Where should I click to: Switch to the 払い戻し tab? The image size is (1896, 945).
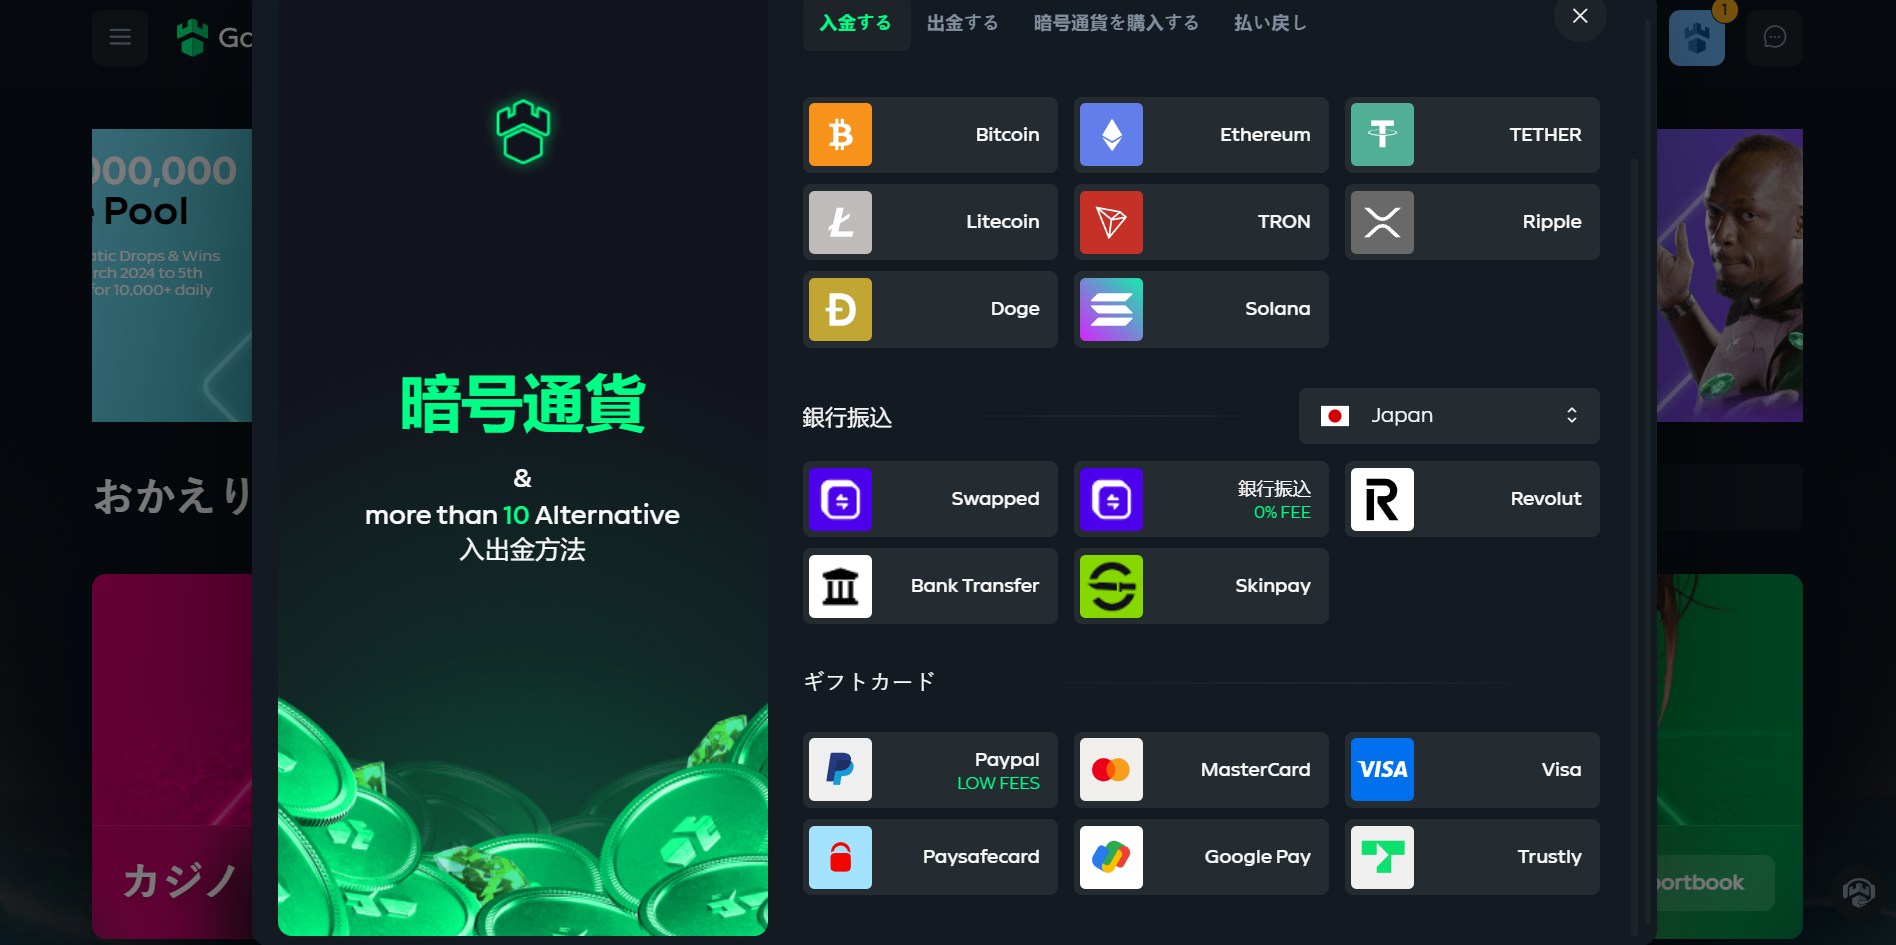pyautogui.click(x=1269, y=23)
